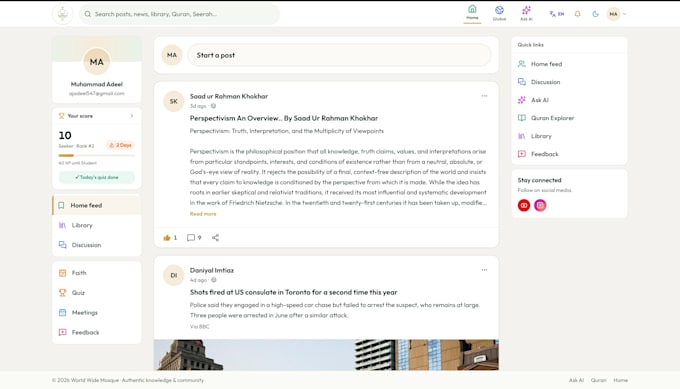The width and height of the screenshot is (680, 389).
Task: Open the EN language selector
Action: coord(557,14)
